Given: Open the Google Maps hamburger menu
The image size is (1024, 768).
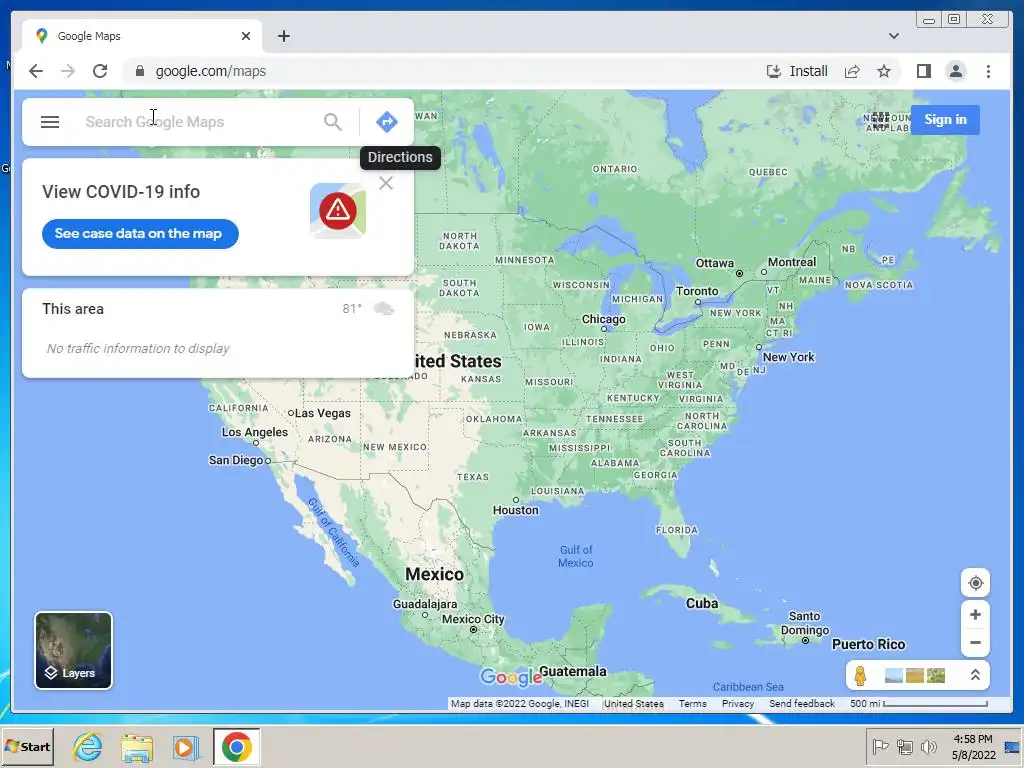Looking at the screenshot, I should pos(50,121).
